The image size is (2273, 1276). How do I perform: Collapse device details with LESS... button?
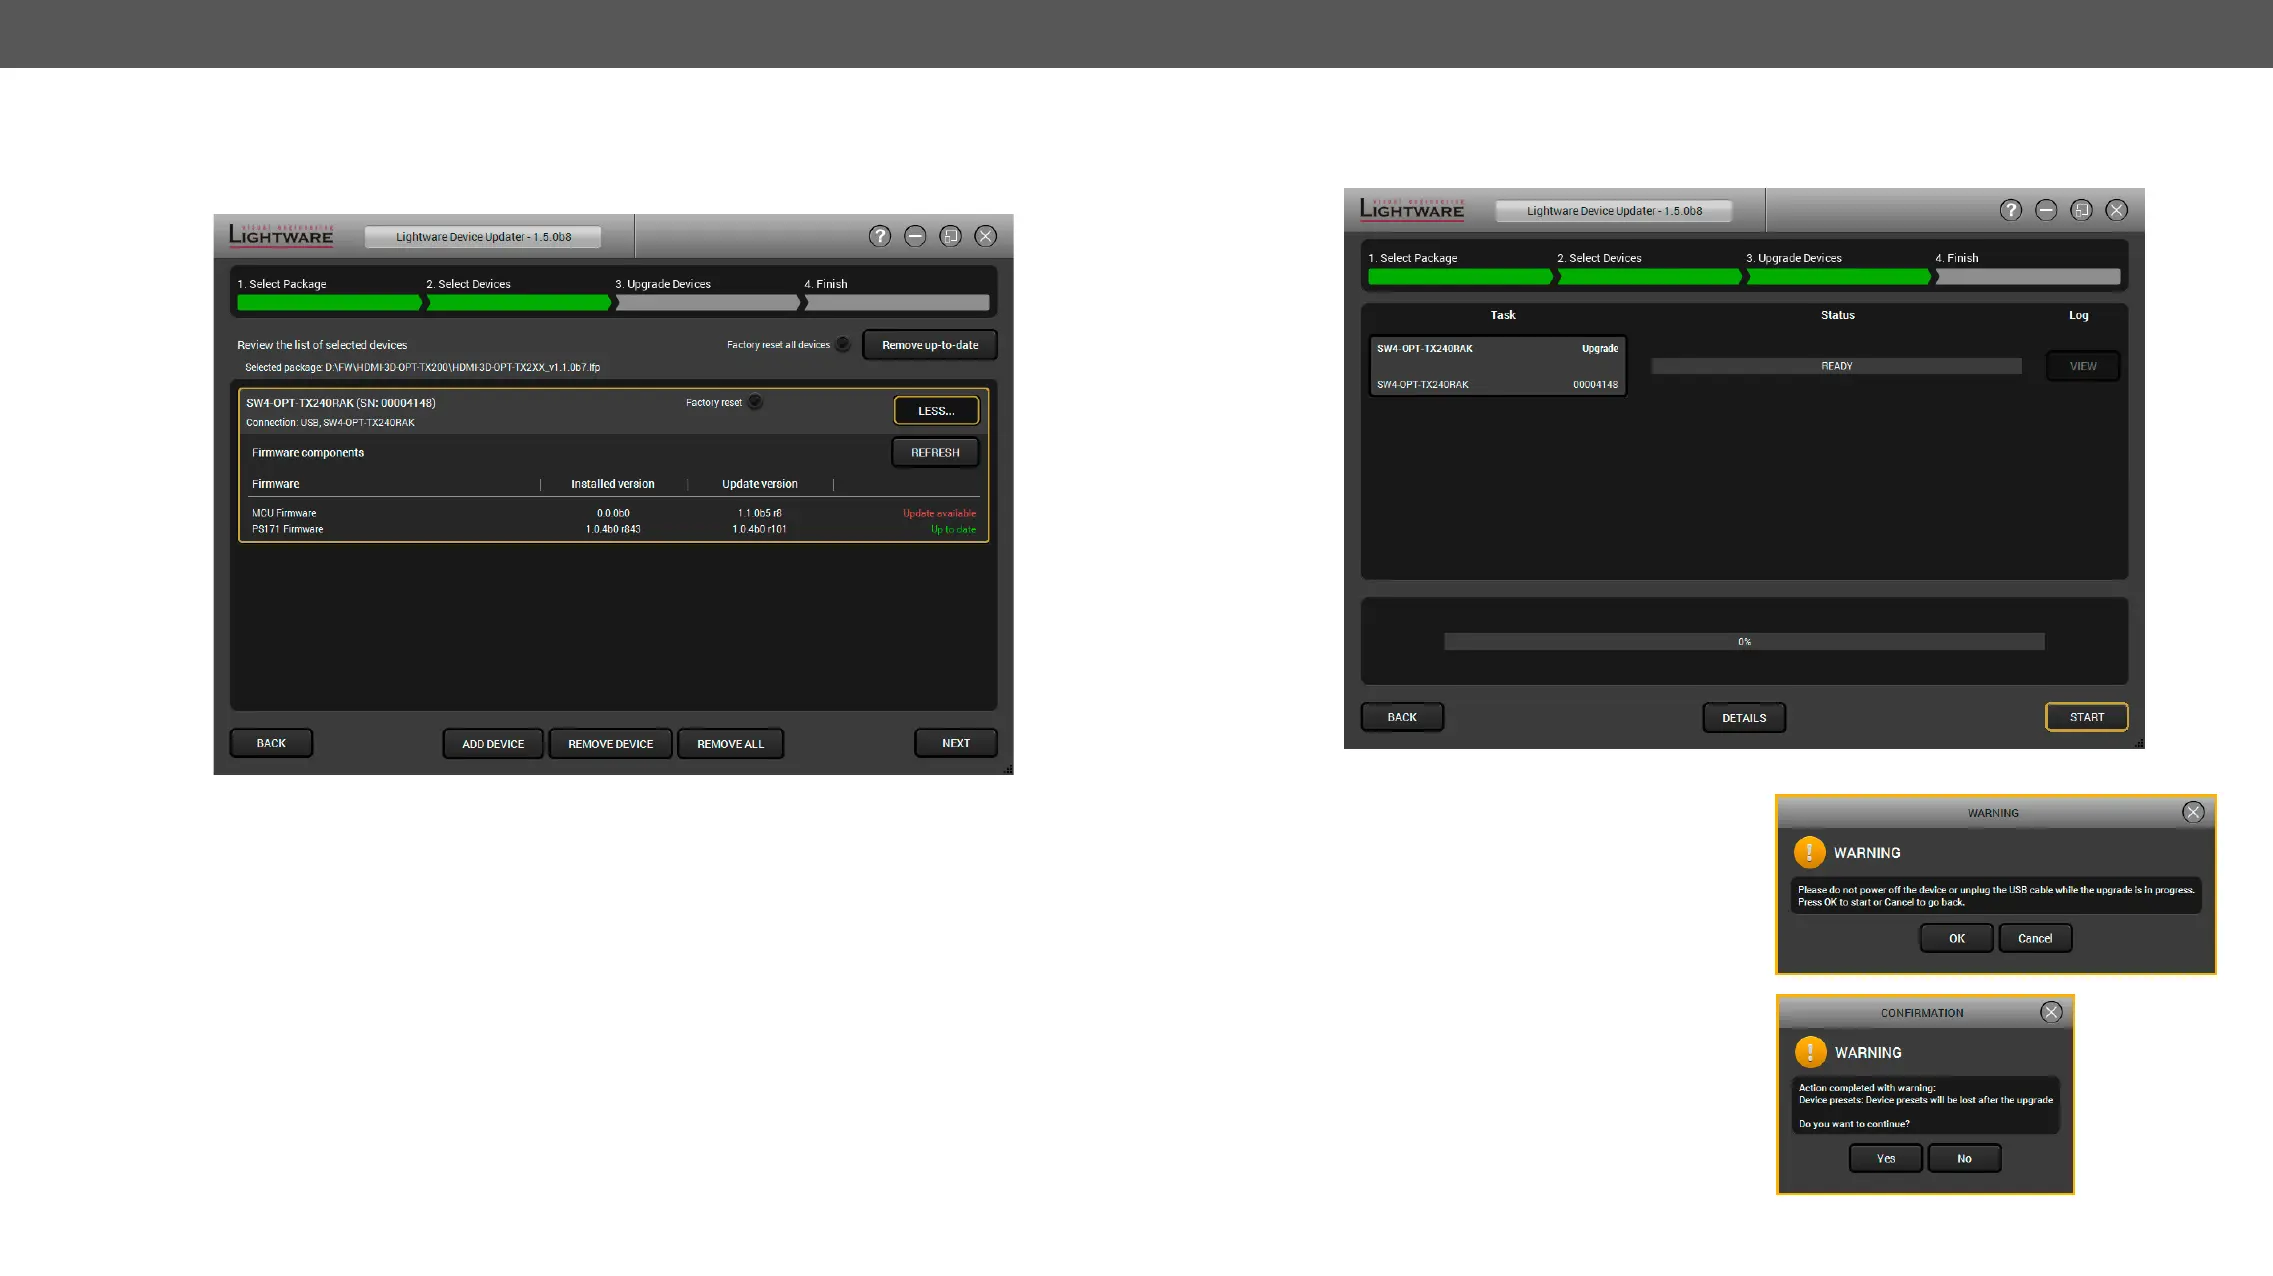tap(936, 411)
